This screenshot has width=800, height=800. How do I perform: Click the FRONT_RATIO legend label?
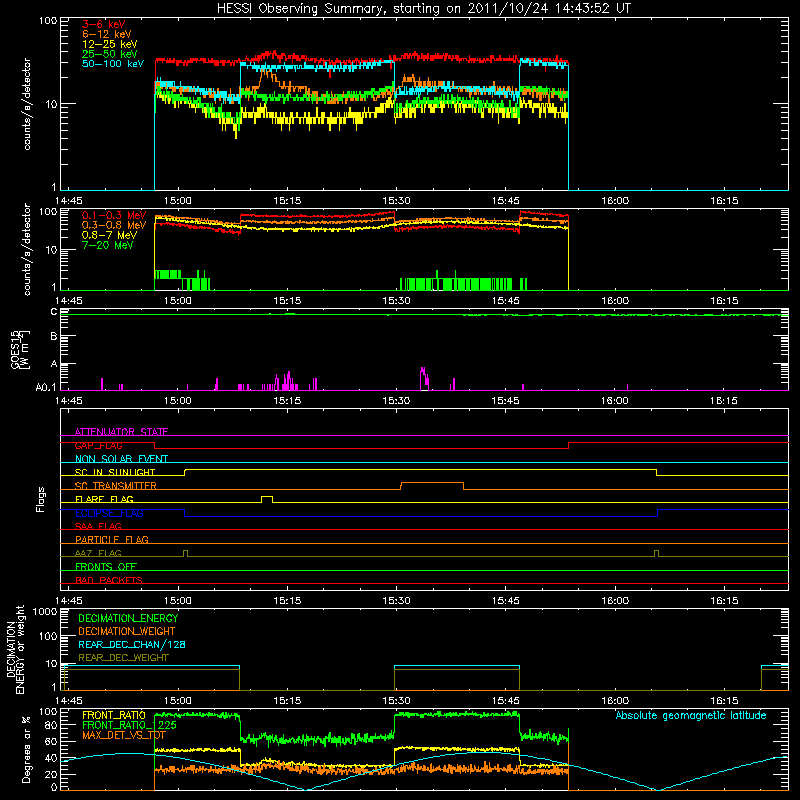pyautogui.click(x=113, y=715)
